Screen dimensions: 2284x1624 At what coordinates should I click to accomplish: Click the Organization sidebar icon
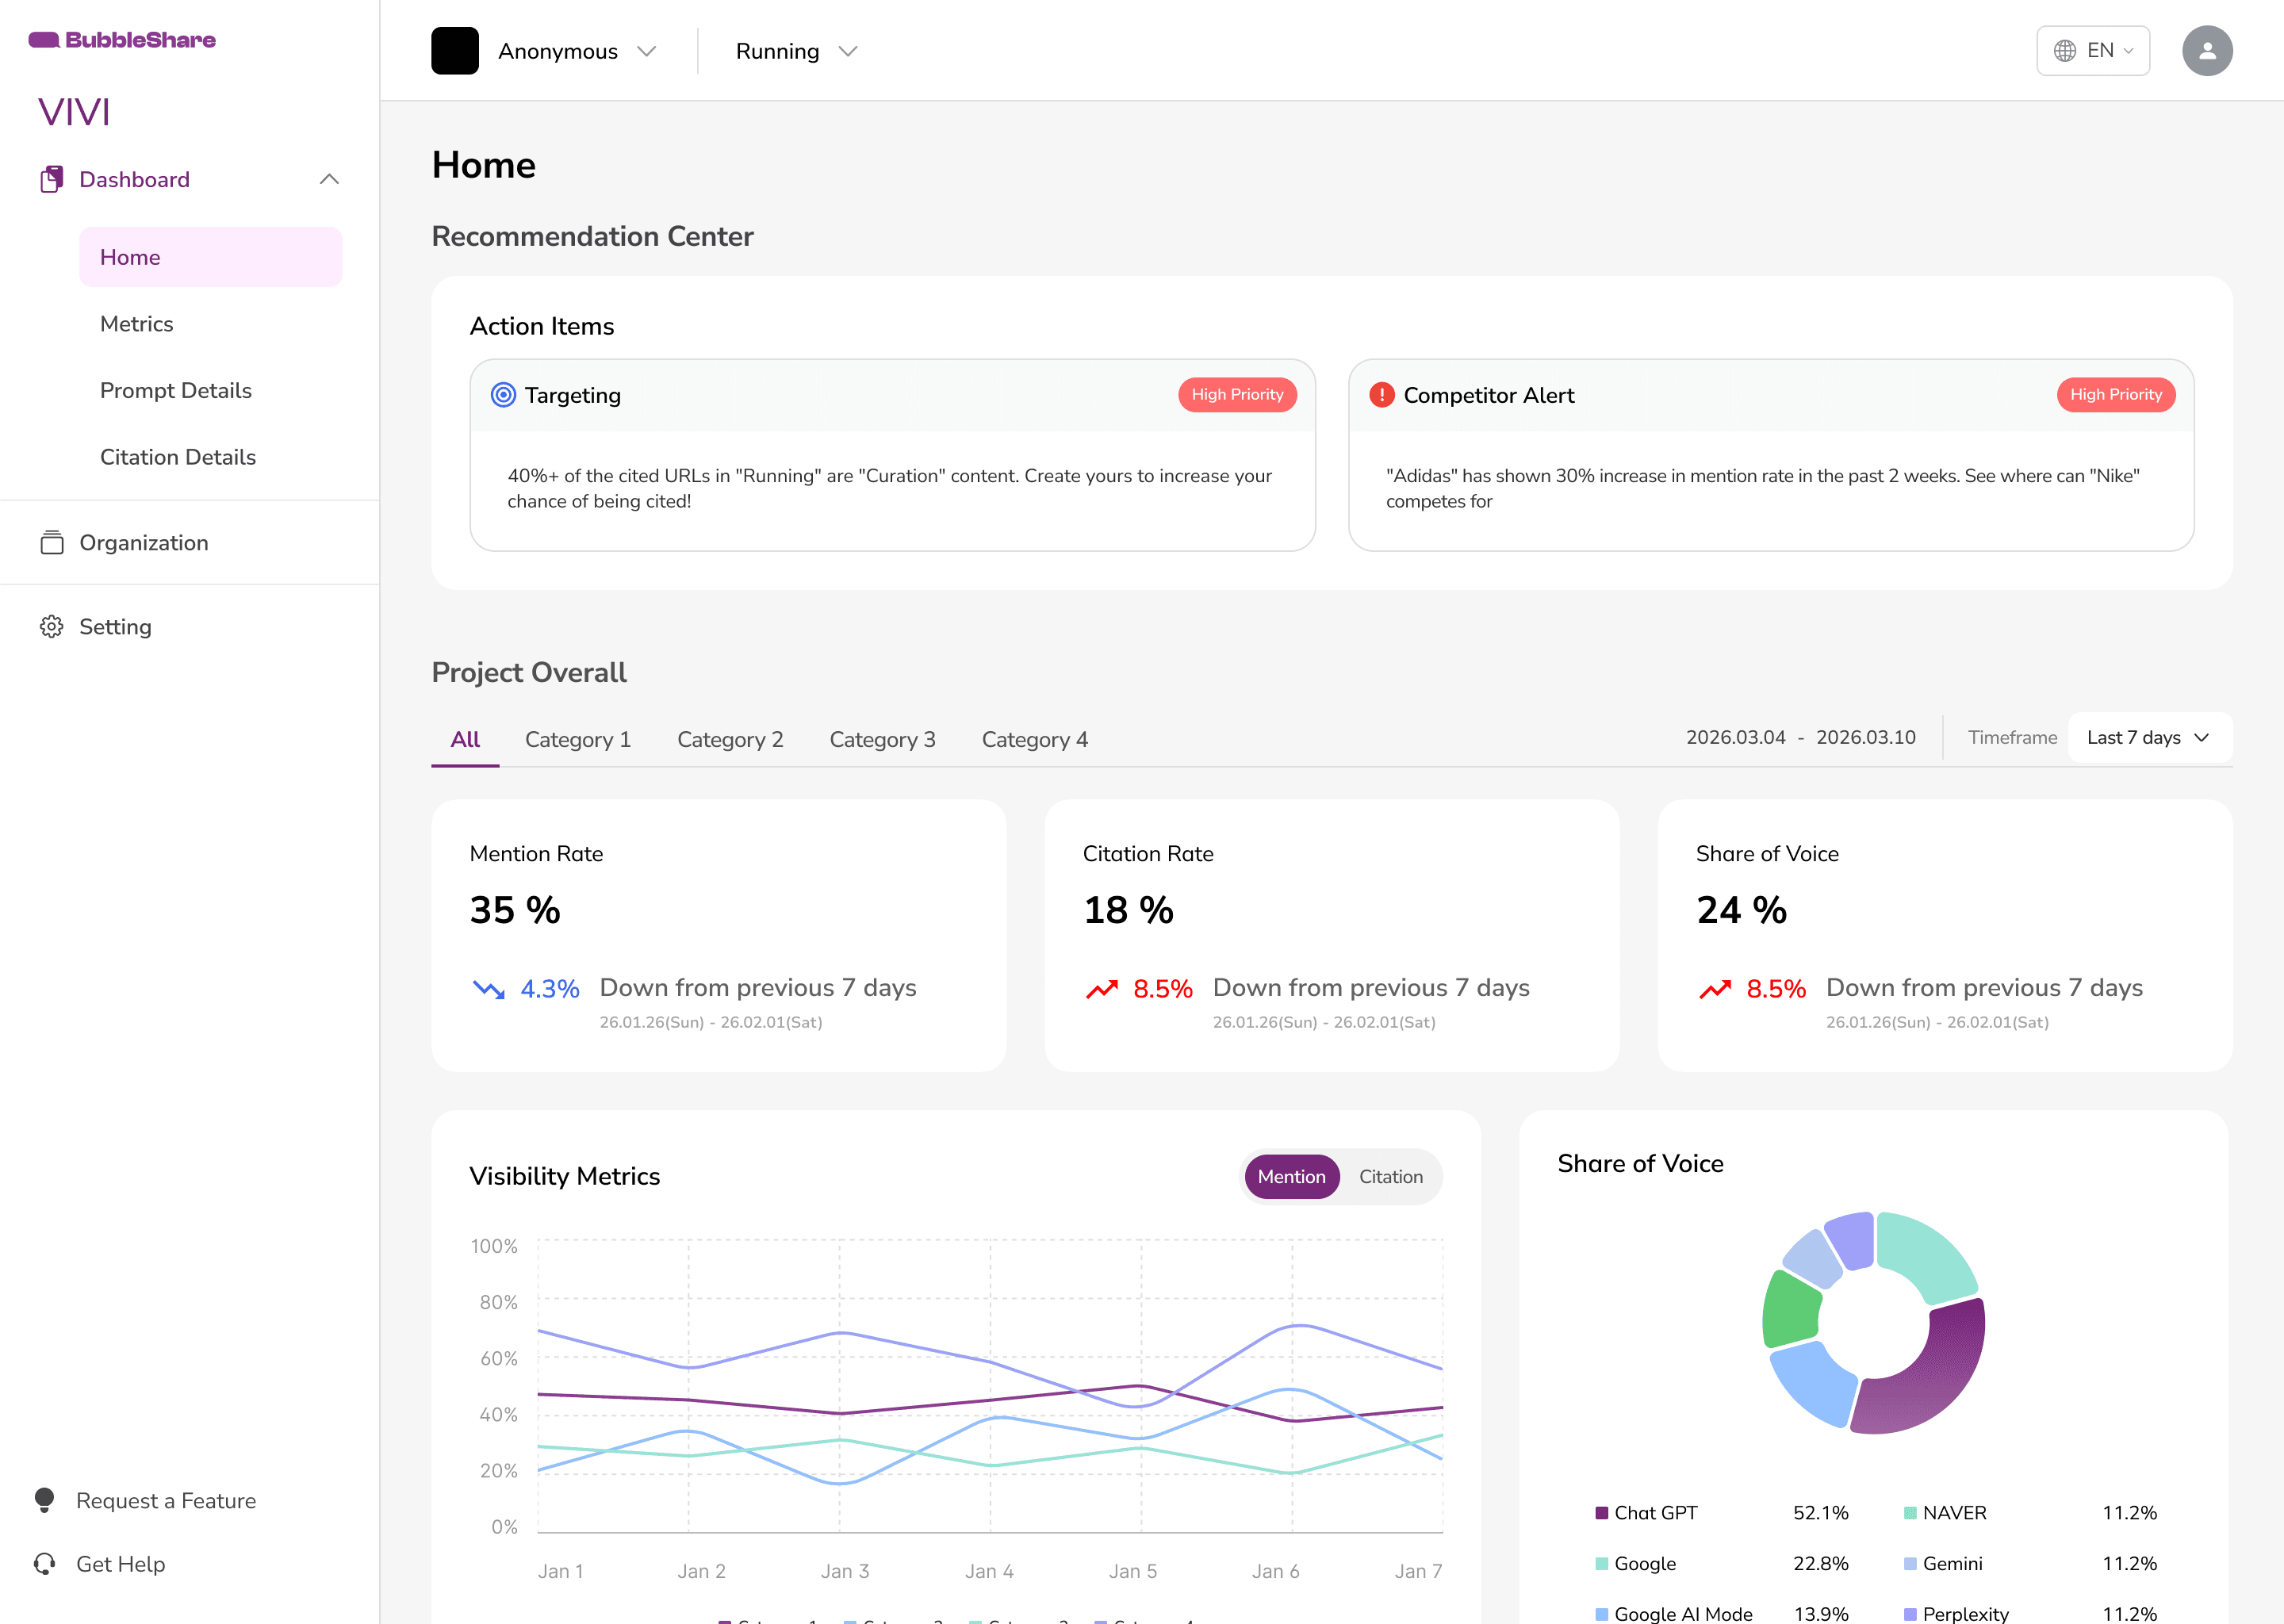click(x=53, y=542)
